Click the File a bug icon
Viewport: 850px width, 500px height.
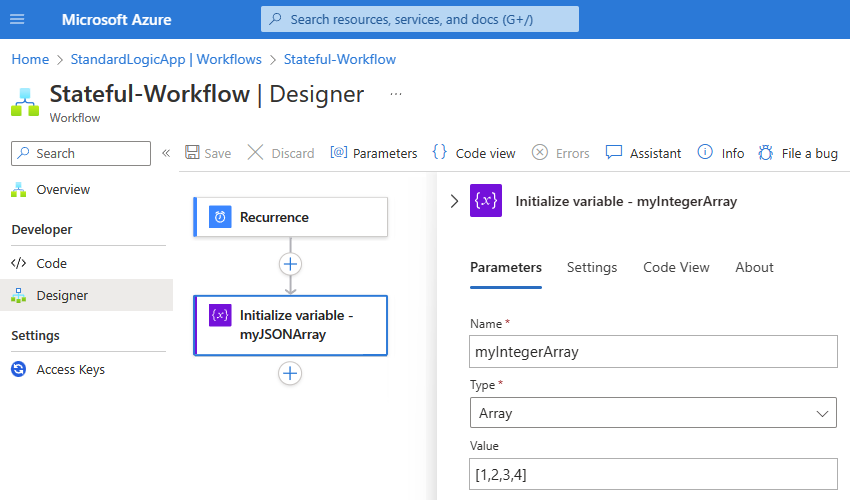[766, 153]
